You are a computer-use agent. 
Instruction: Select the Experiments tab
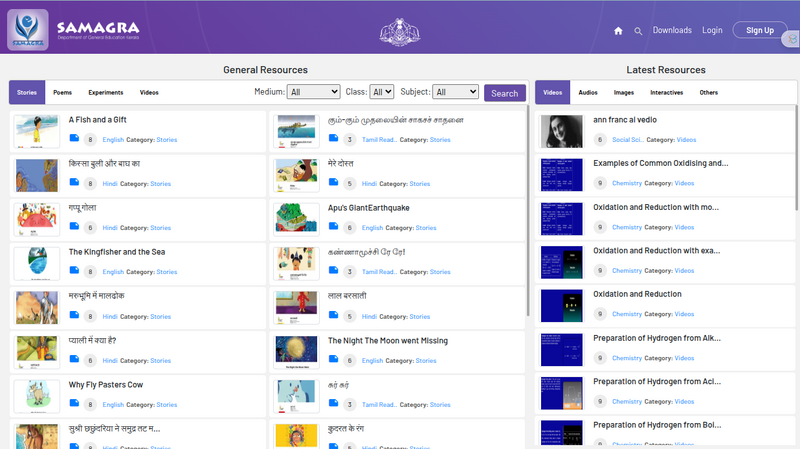click(x=105, y=93)
